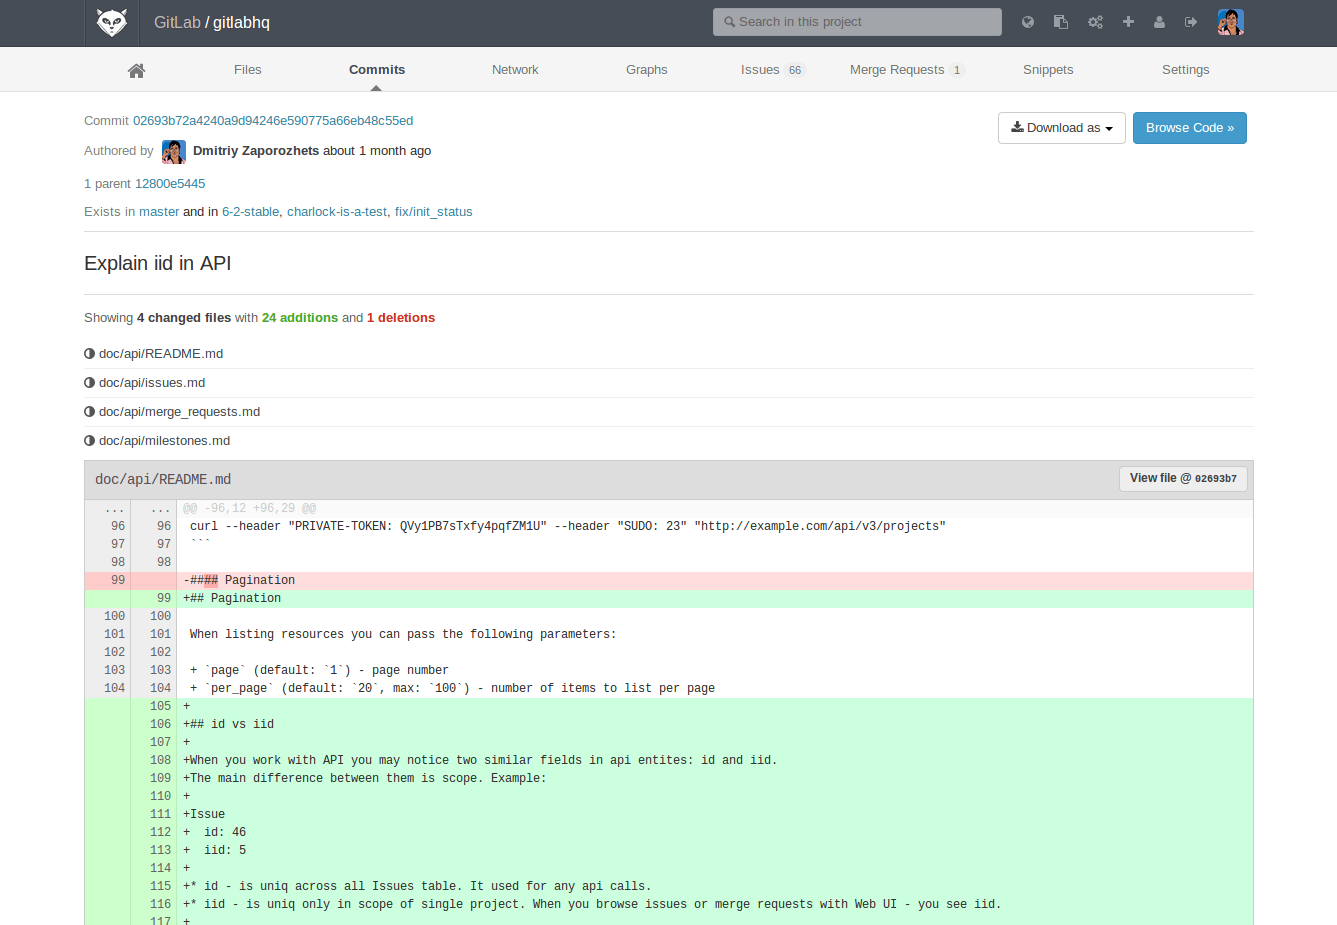The width and height of the screenshot is (1337, 925).
Task: Click the Browse Code button
Action: 1189,128
